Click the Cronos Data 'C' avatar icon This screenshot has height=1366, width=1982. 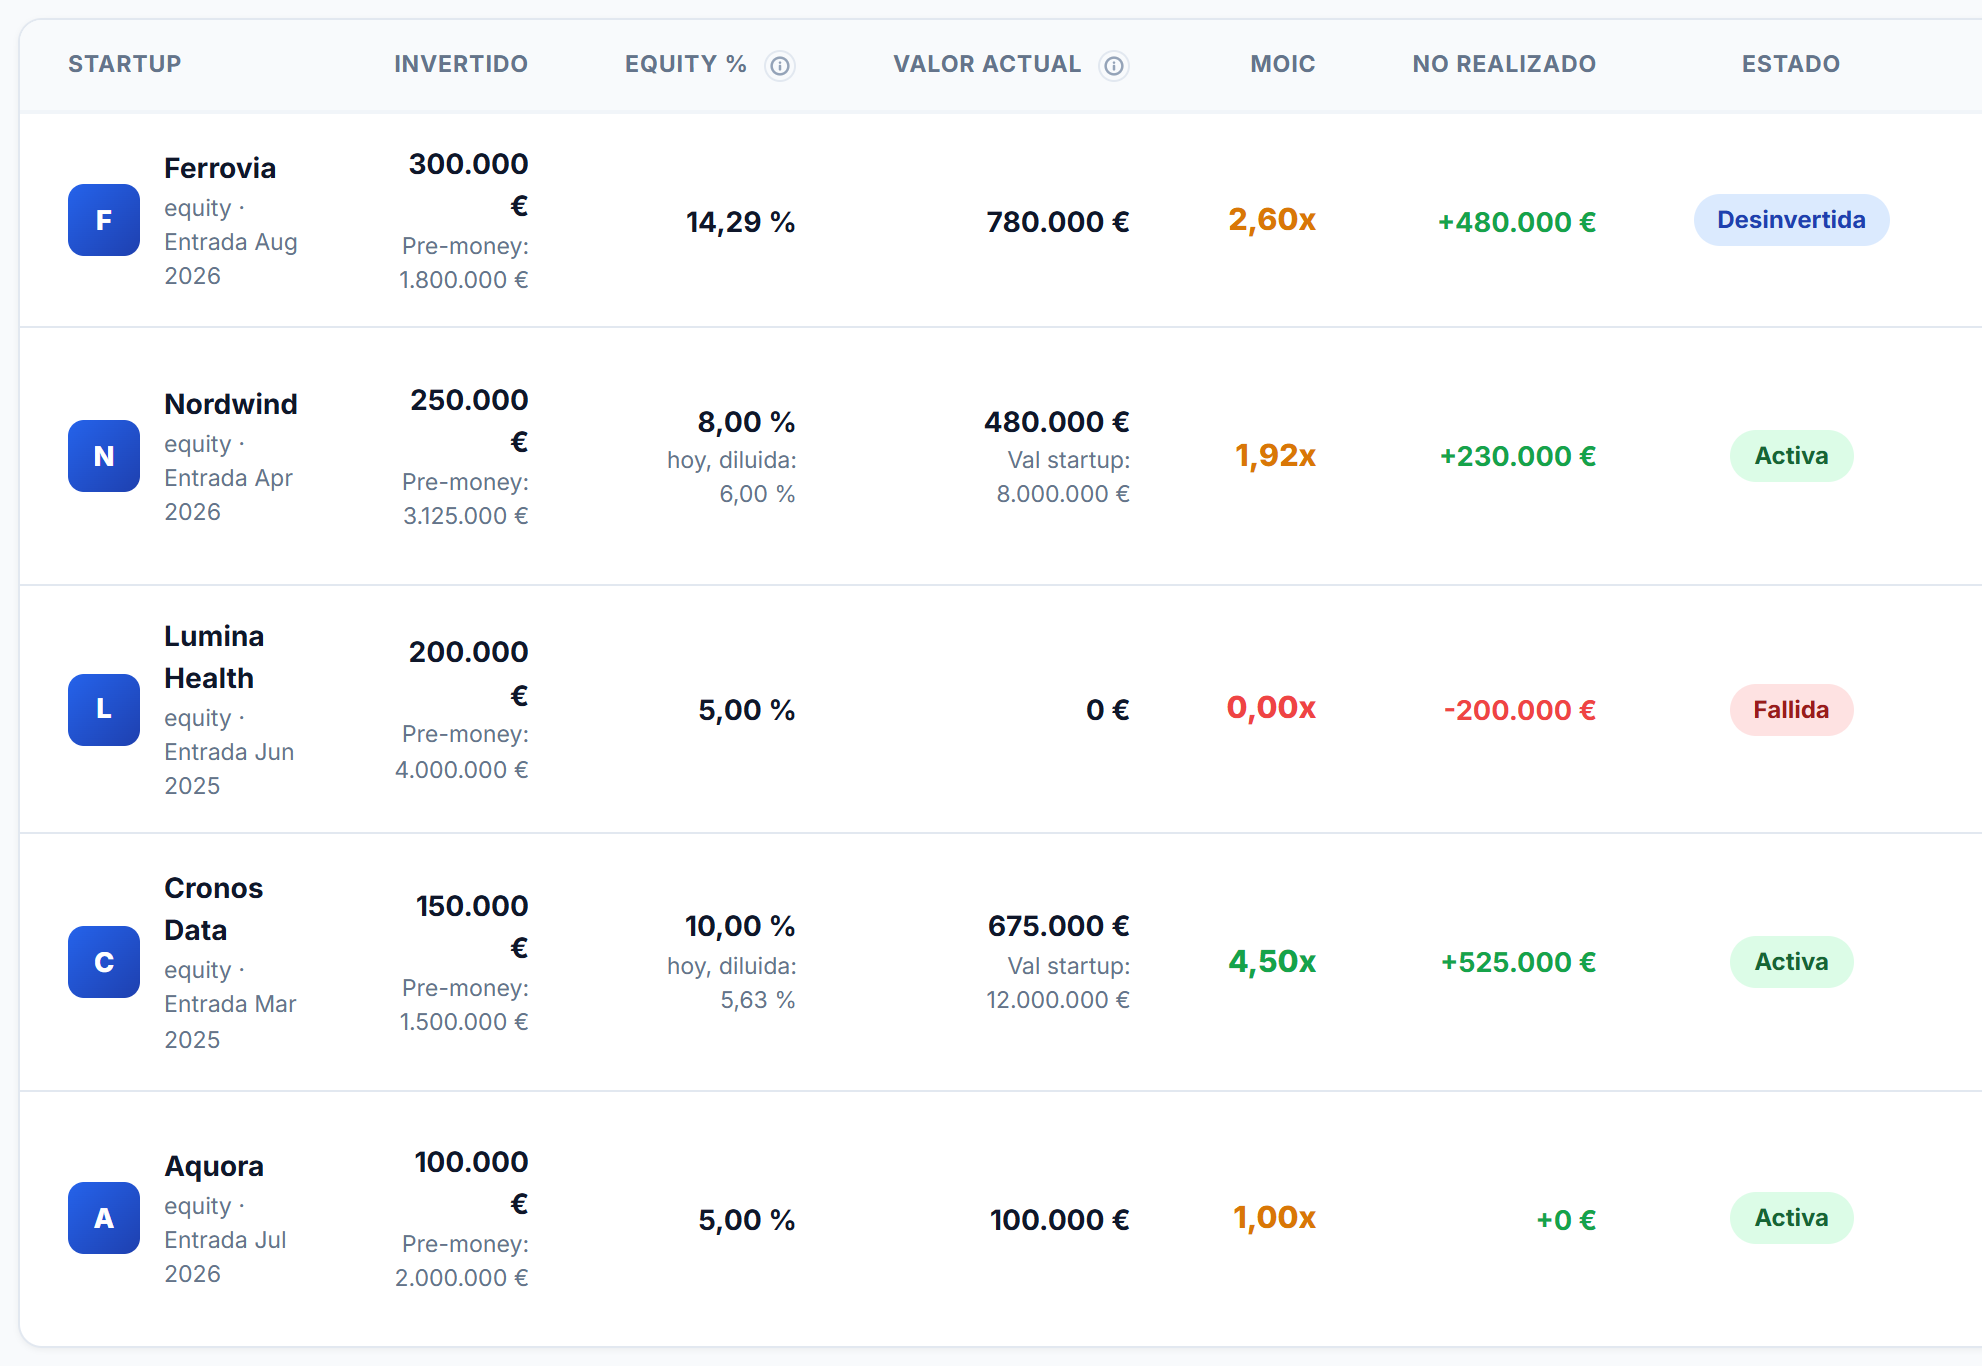click(104, 962)
